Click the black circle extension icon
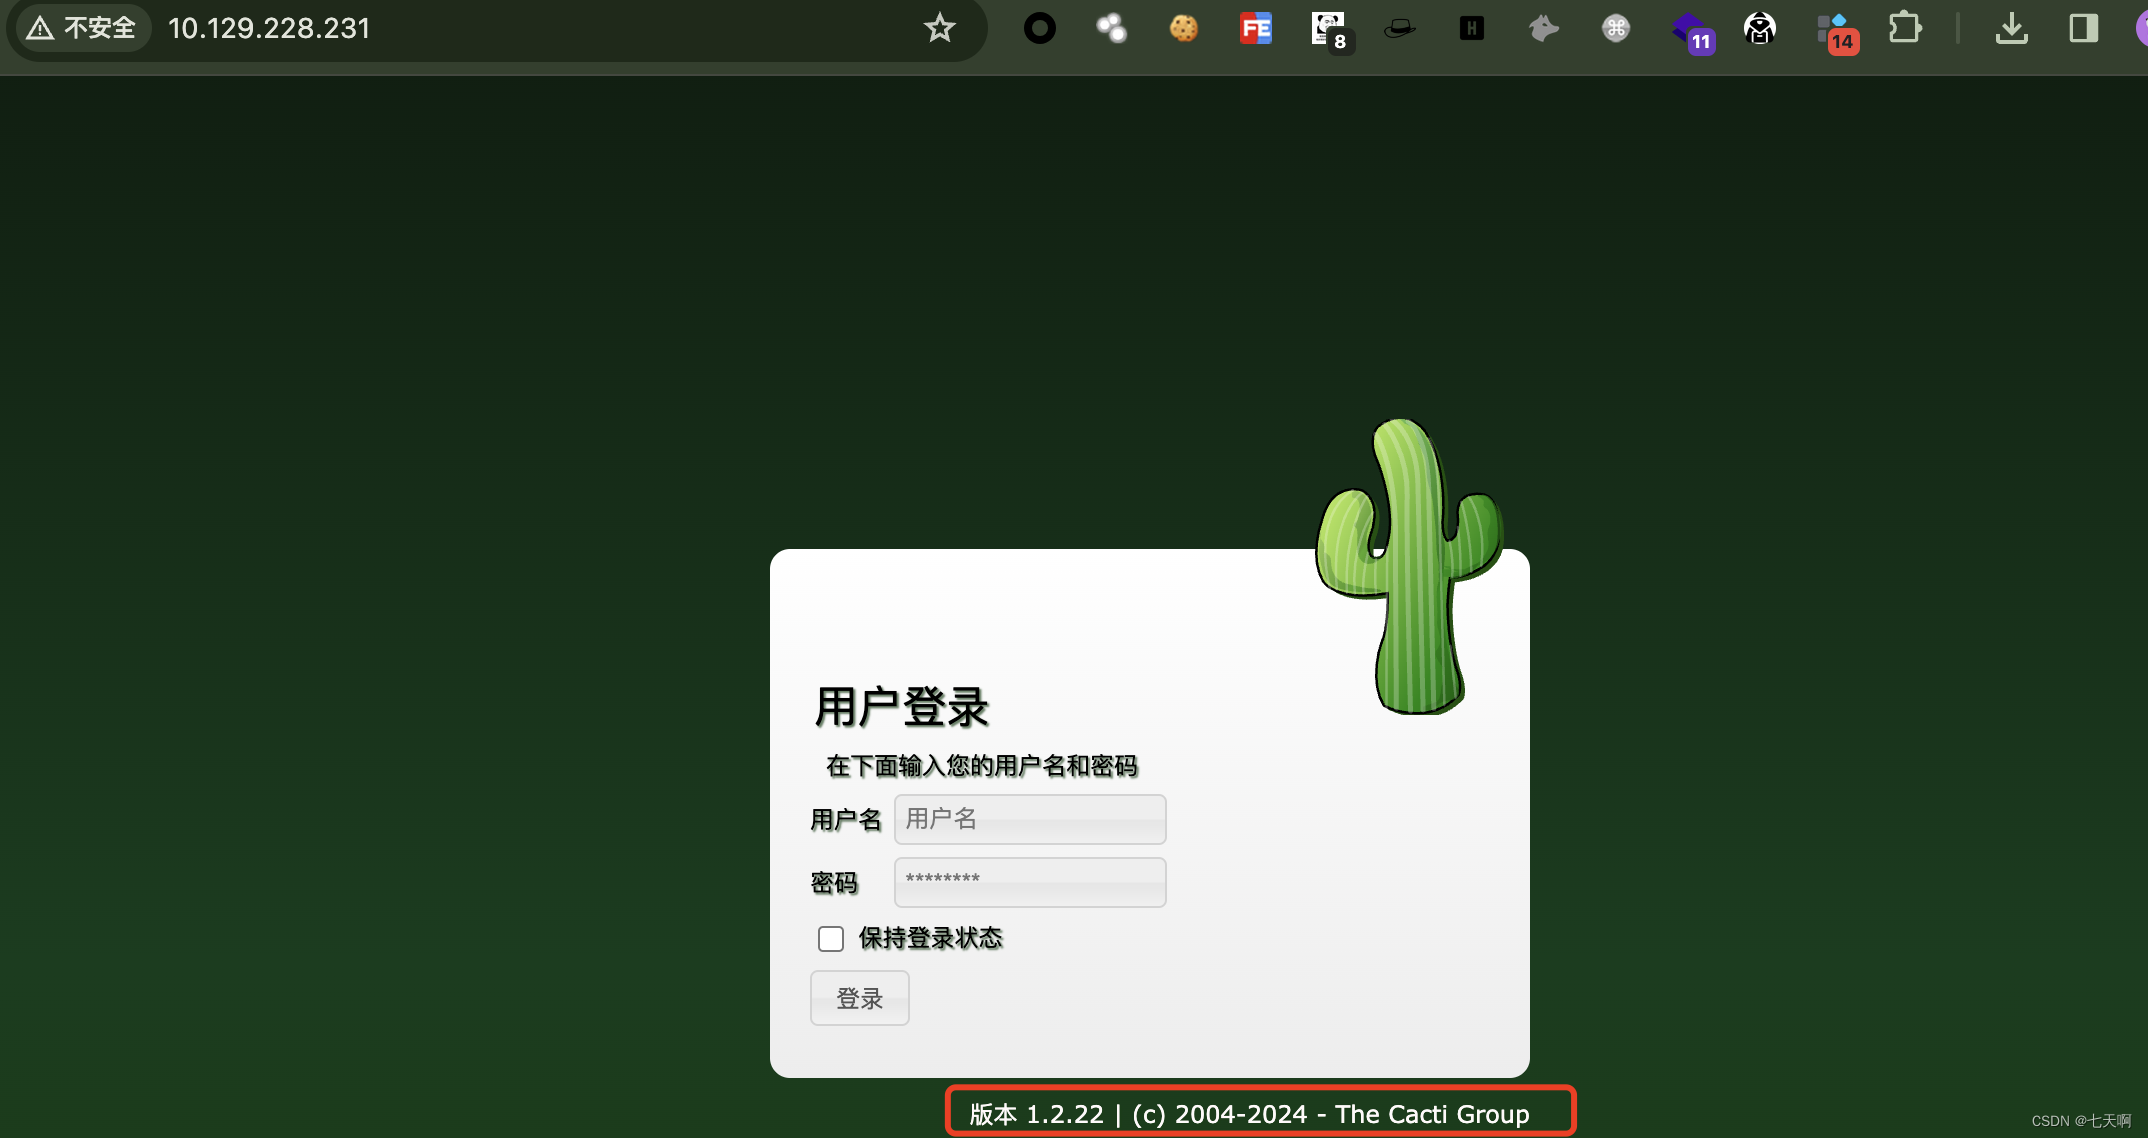This screenshot has width=2148, height=1138. 1040,28
